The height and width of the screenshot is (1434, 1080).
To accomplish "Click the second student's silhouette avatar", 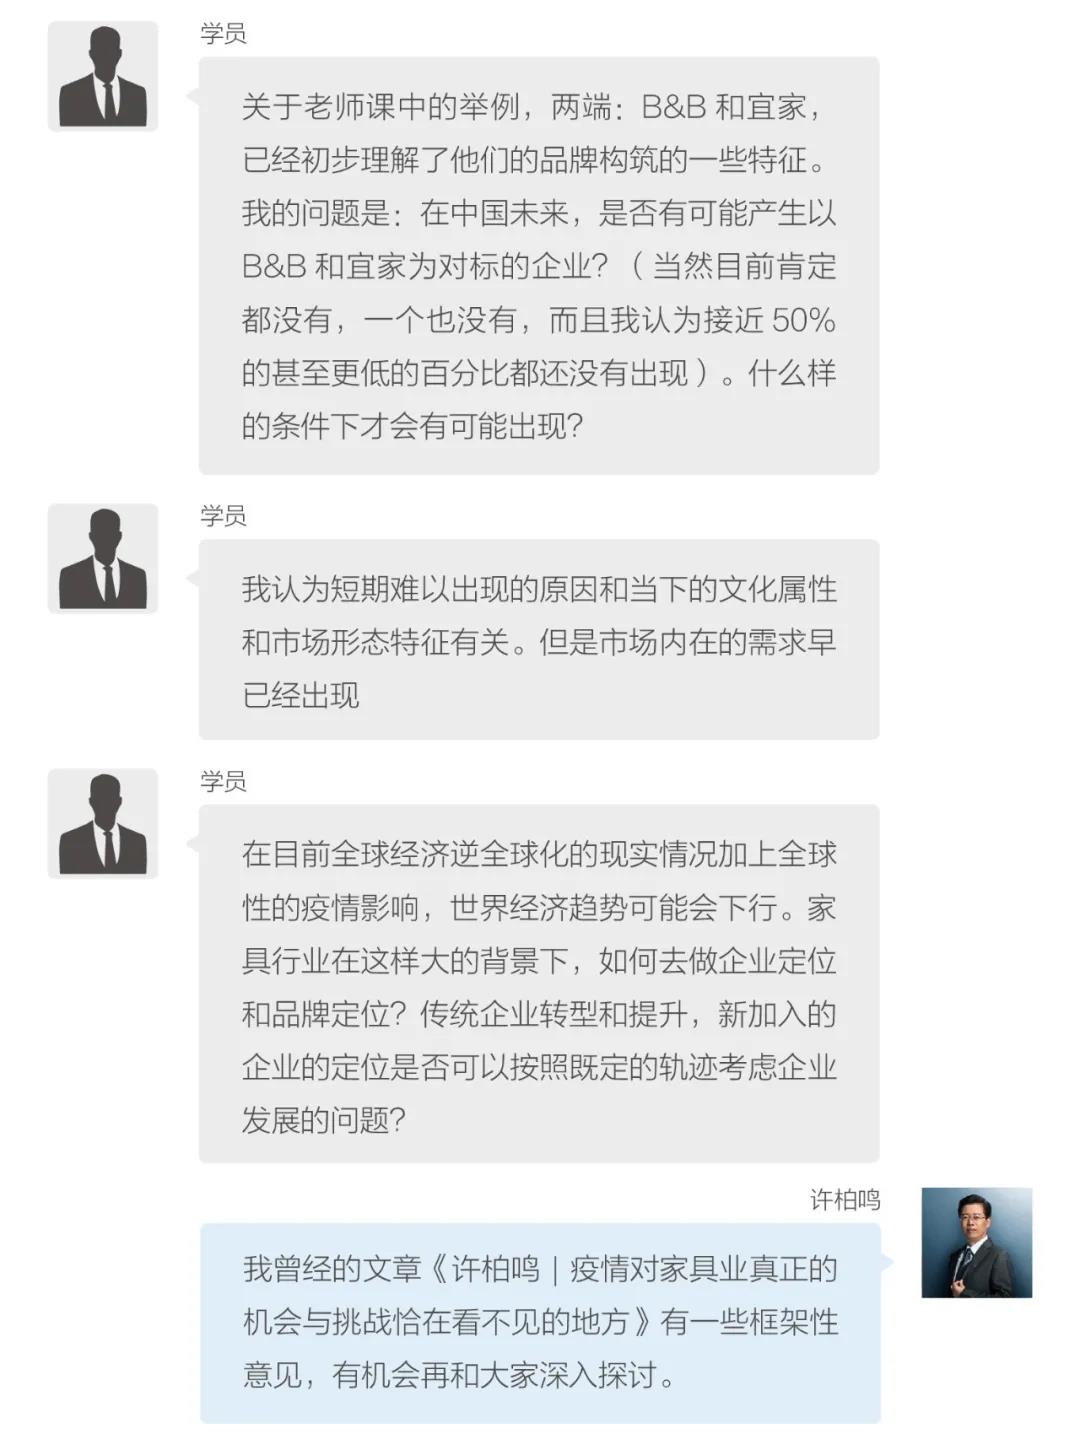I will tap(103, 558).
